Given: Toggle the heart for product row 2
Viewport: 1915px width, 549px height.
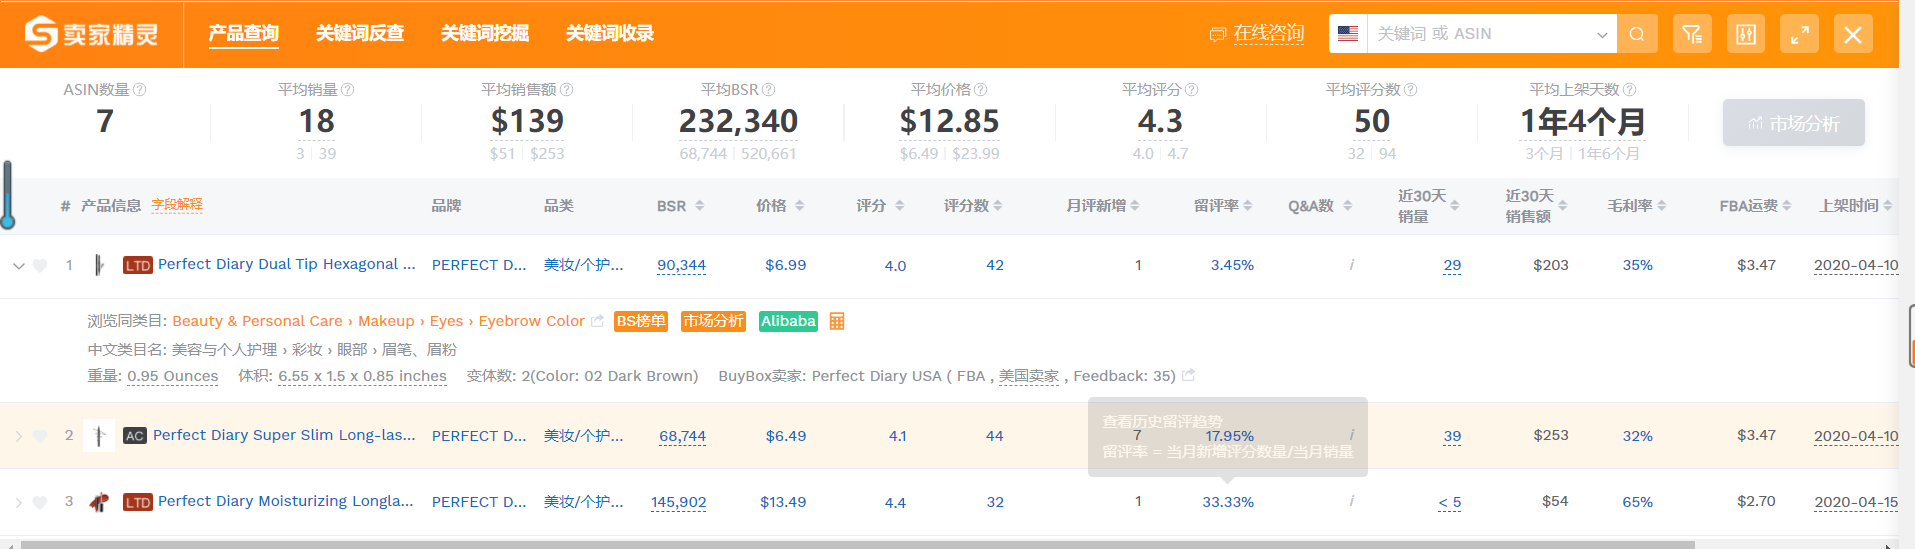Looking at the screenshot, I should pos(40,436).
